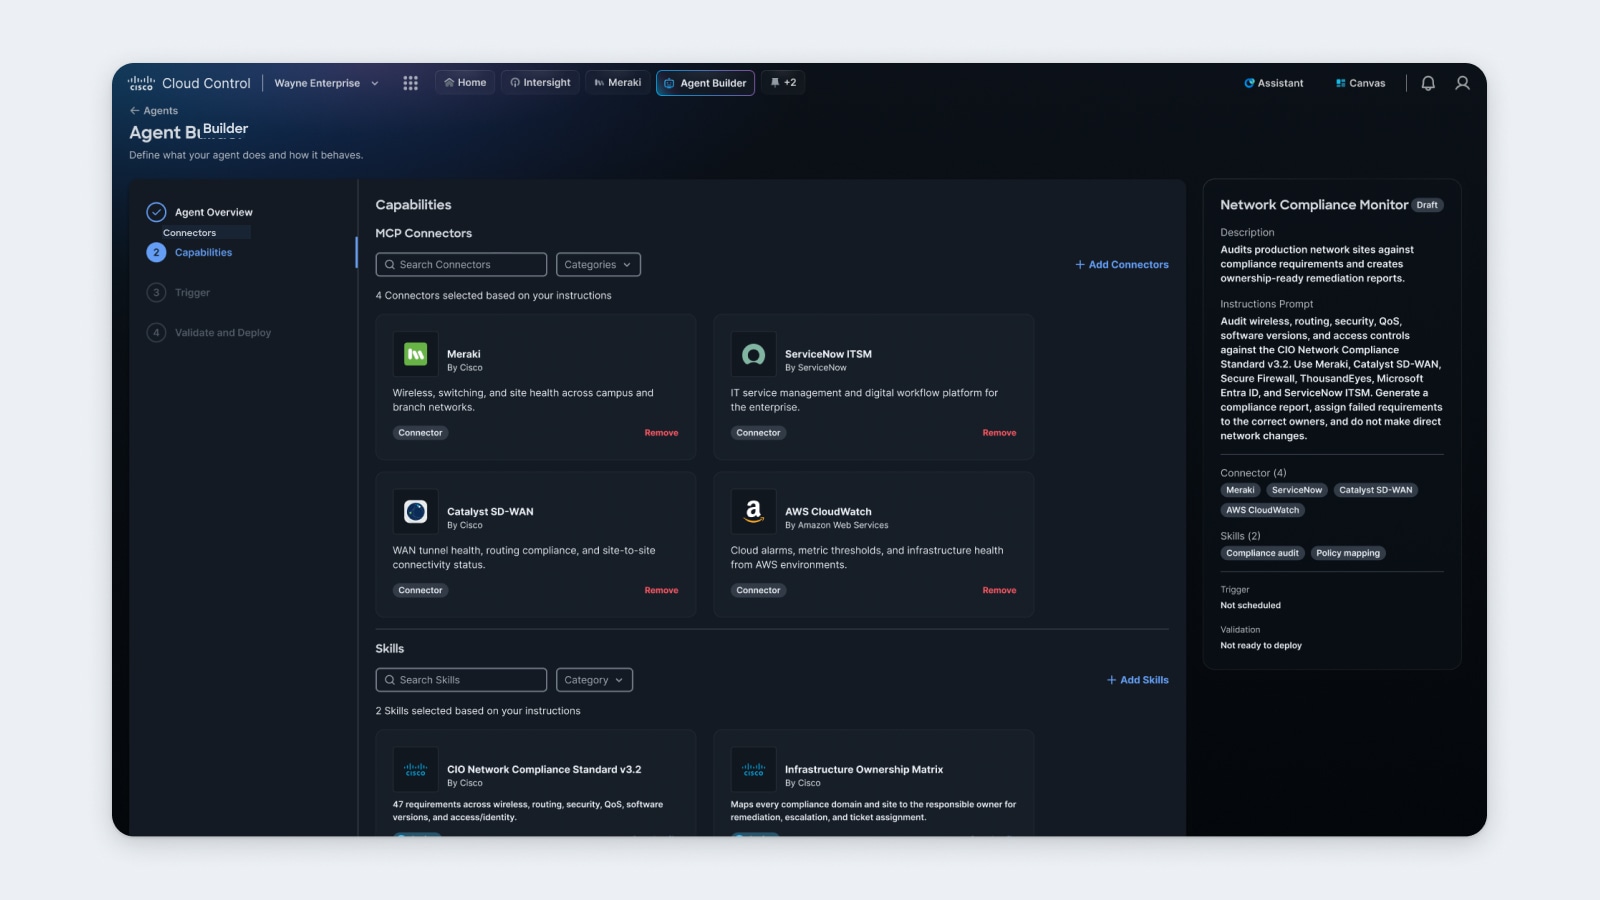The height and width of the screenshot is (900, 1600).
Task: Select the Agent Builder tab
Action: 705,83
